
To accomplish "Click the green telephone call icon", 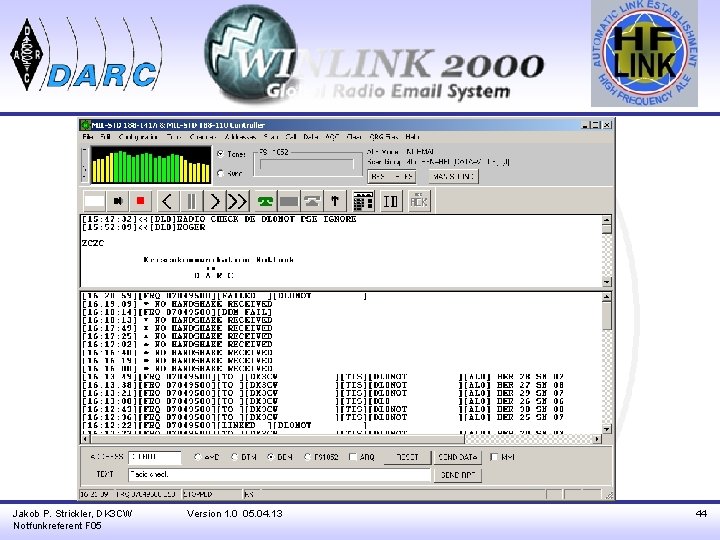I will click(x=265, y=201).
